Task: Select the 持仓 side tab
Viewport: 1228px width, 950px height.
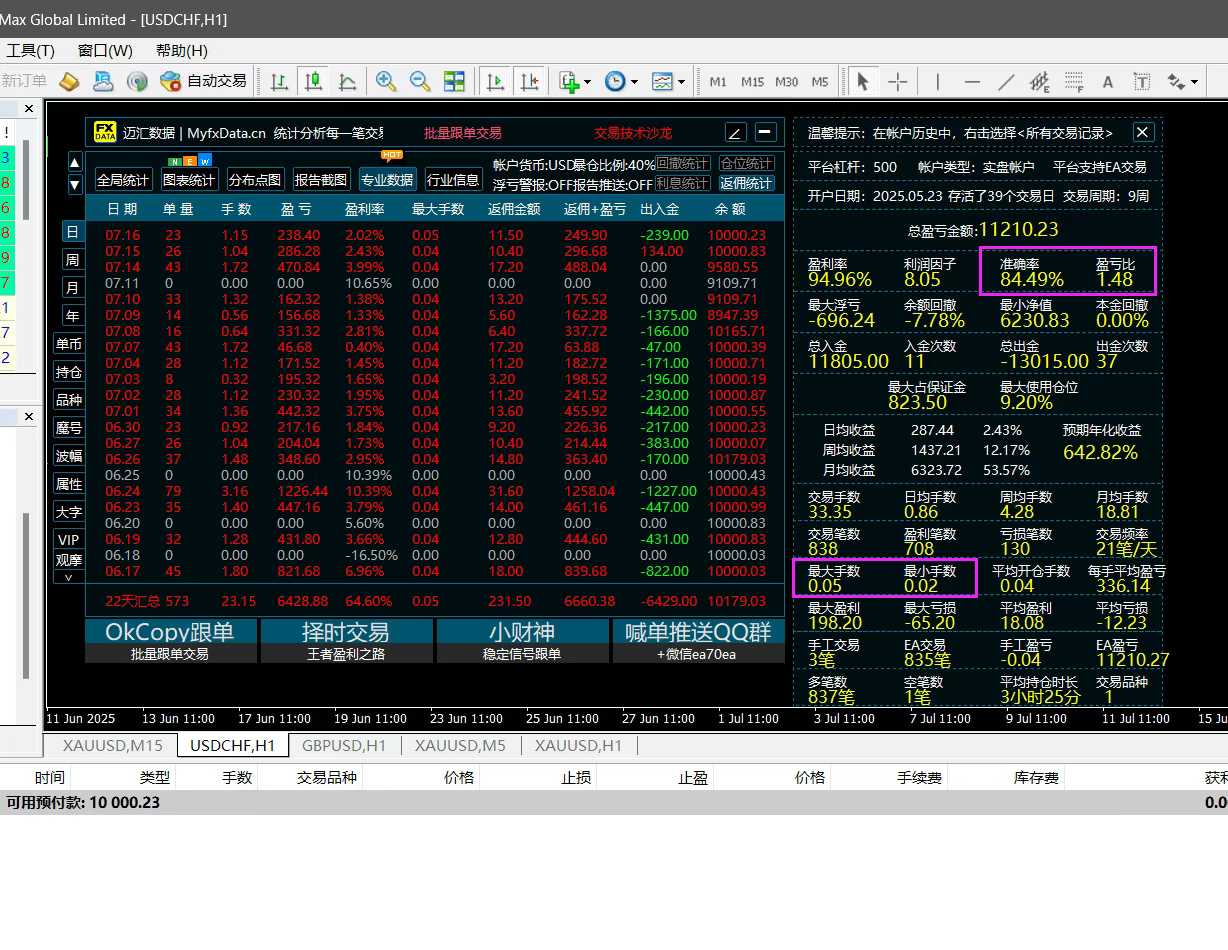Action: [x=69, y=372]
